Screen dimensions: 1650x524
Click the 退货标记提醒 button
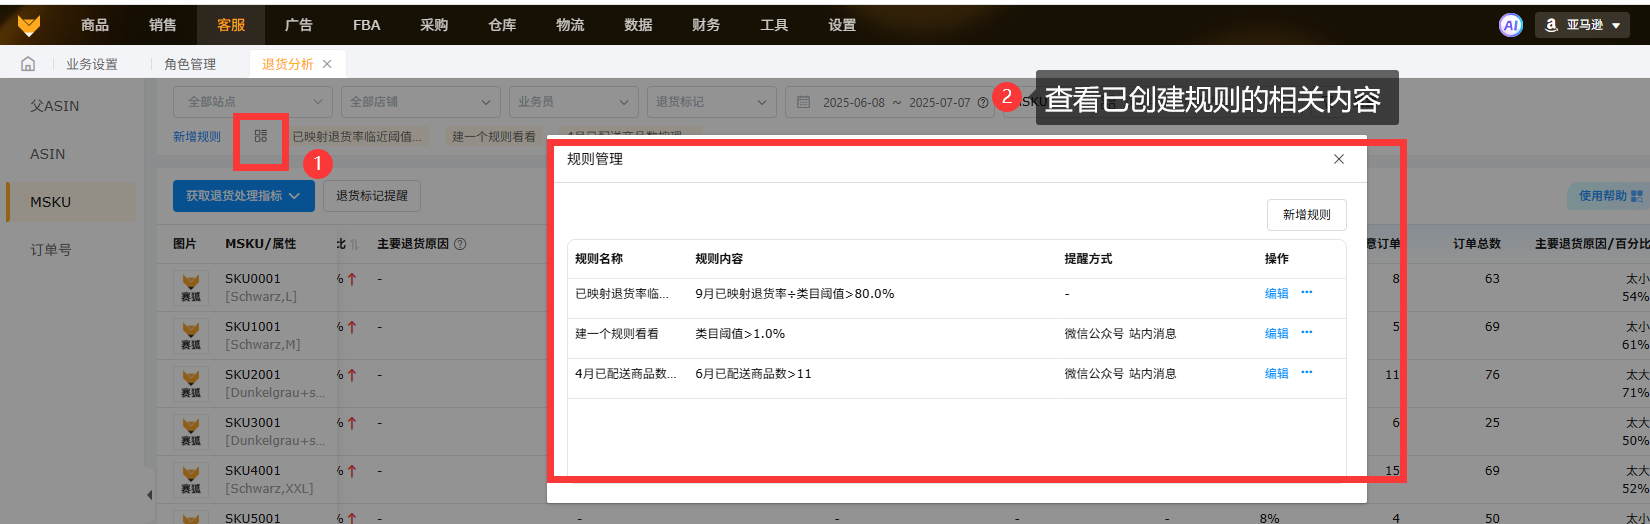pos(372,196)
